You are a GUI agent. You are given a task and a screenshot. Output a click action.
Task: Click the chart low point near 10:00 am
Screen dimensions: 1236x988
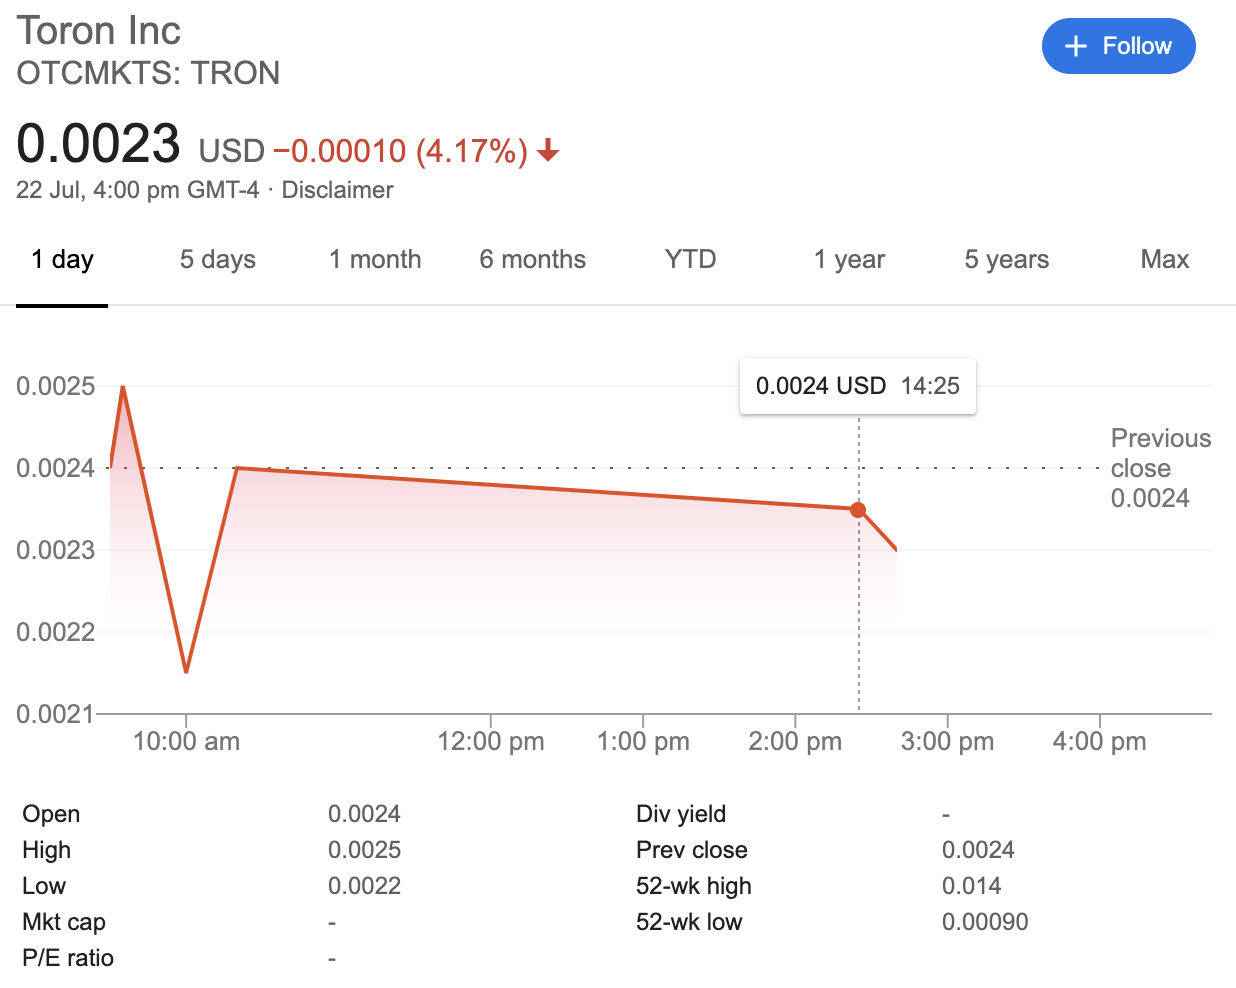186,671
